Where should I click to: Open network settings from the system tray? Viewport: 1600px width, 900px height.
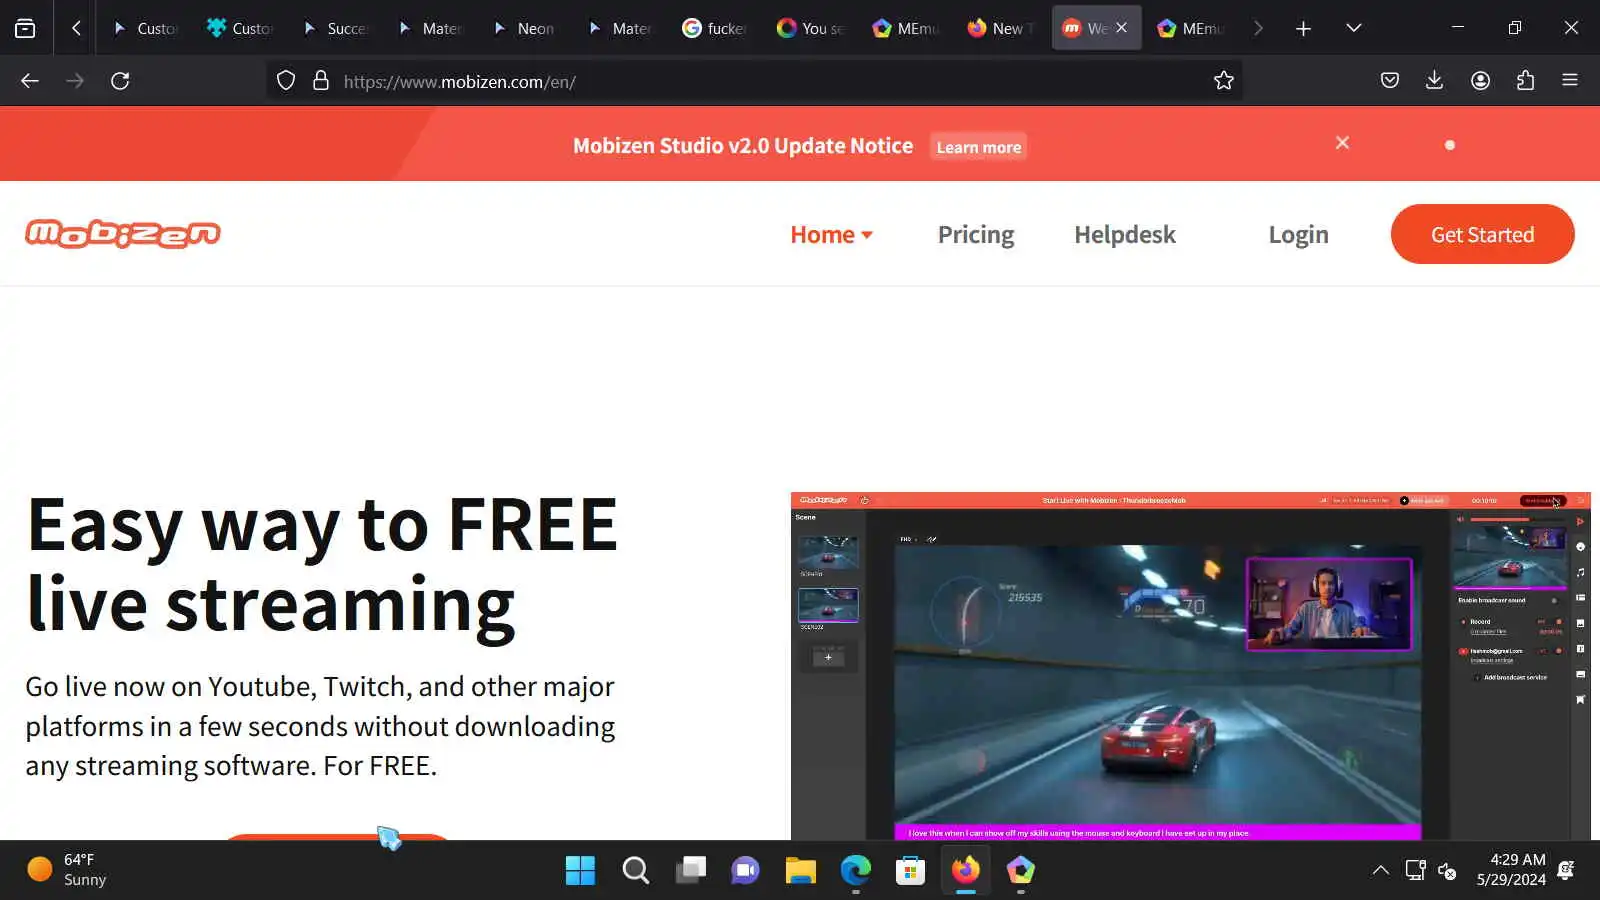(x=1415, y=870)
